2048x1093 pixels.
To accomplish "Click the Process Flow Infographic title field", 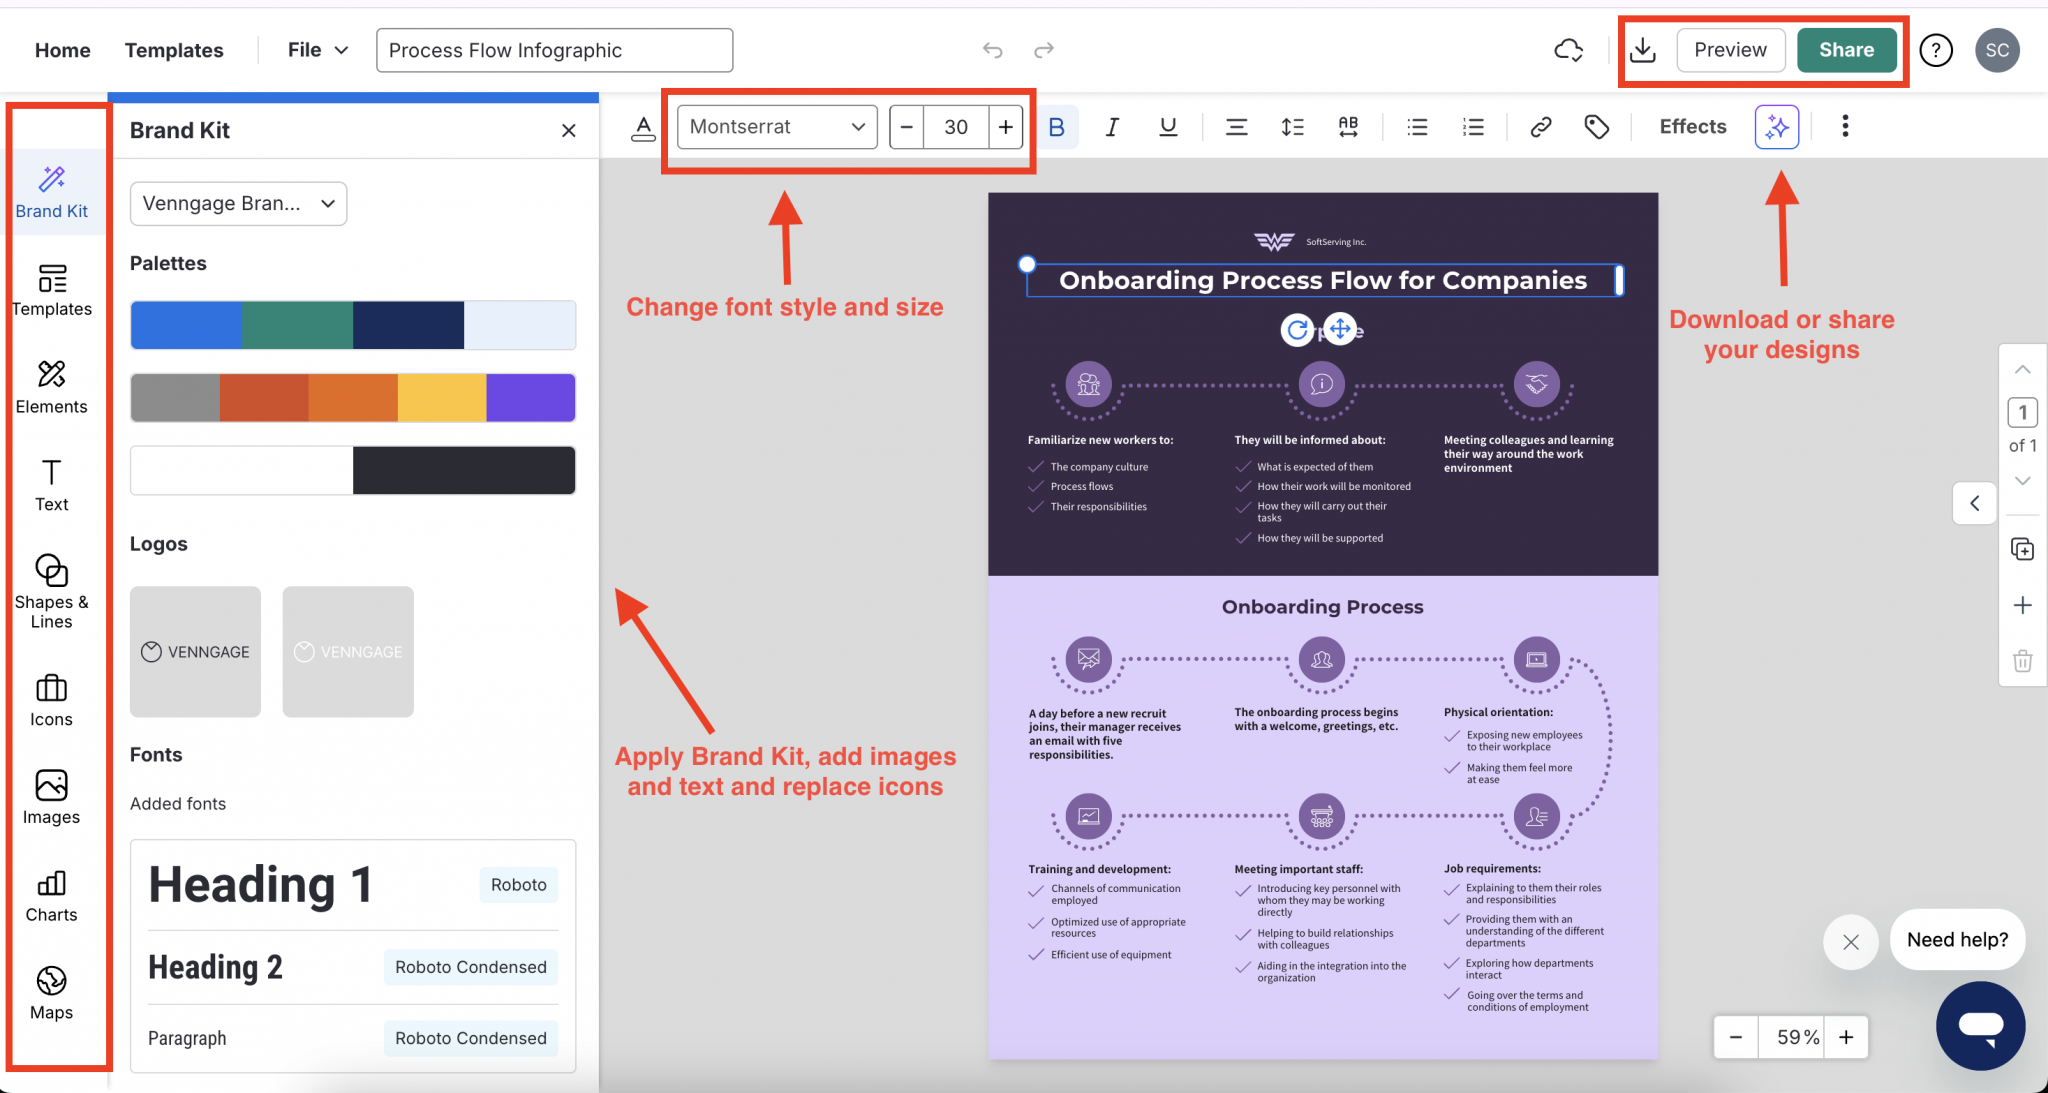I will point(554,50).
